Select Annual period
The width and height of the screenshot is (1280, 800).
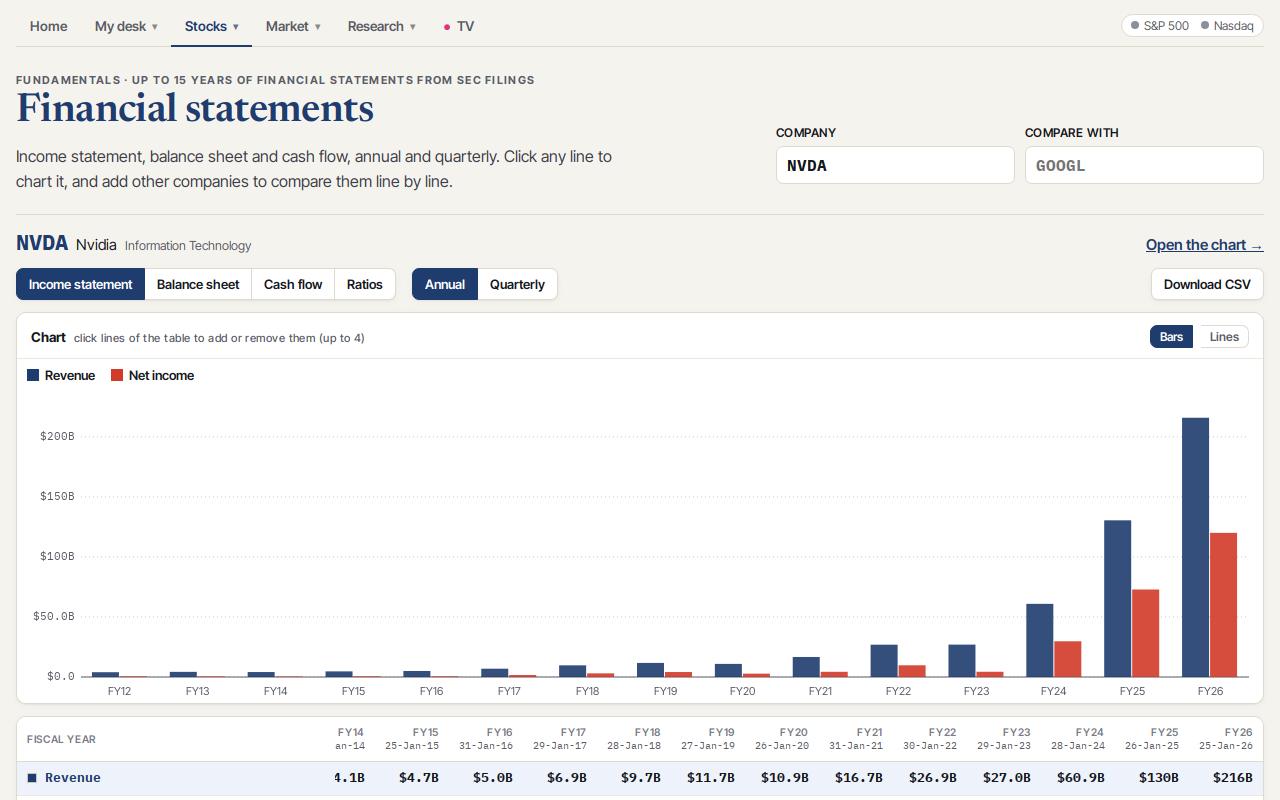(x=445, y=284)
